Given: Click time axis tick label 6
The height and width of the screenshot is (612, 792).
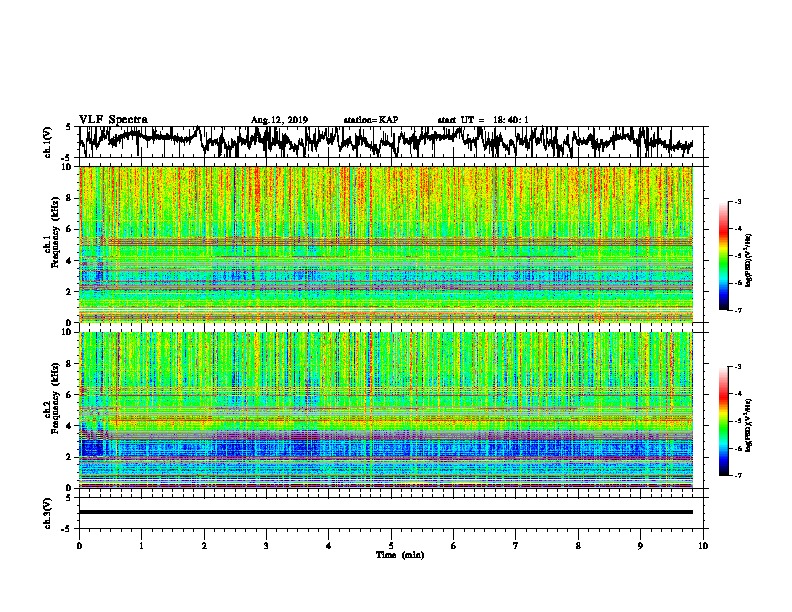Looking at the screenshot, I should pyautogui.click(x=453, y=546).
